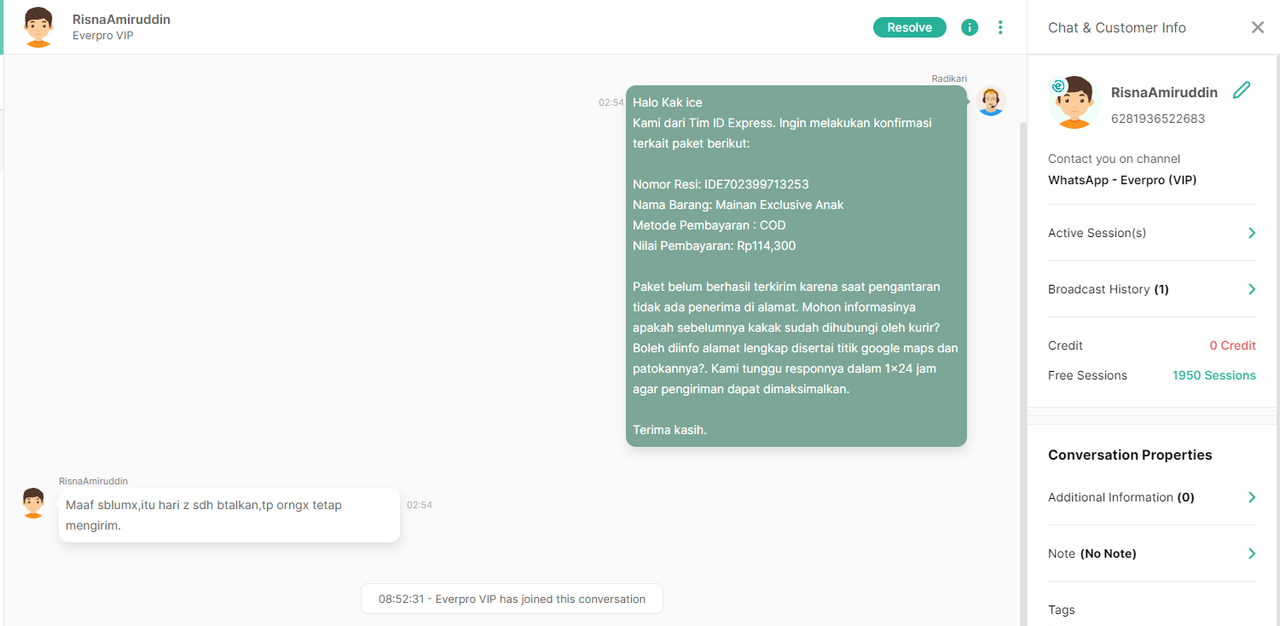Image resolution: width=1280 pixels, height=626 pixels.
Task: Click the Radikari sender label
Action: tap(949, 78)
